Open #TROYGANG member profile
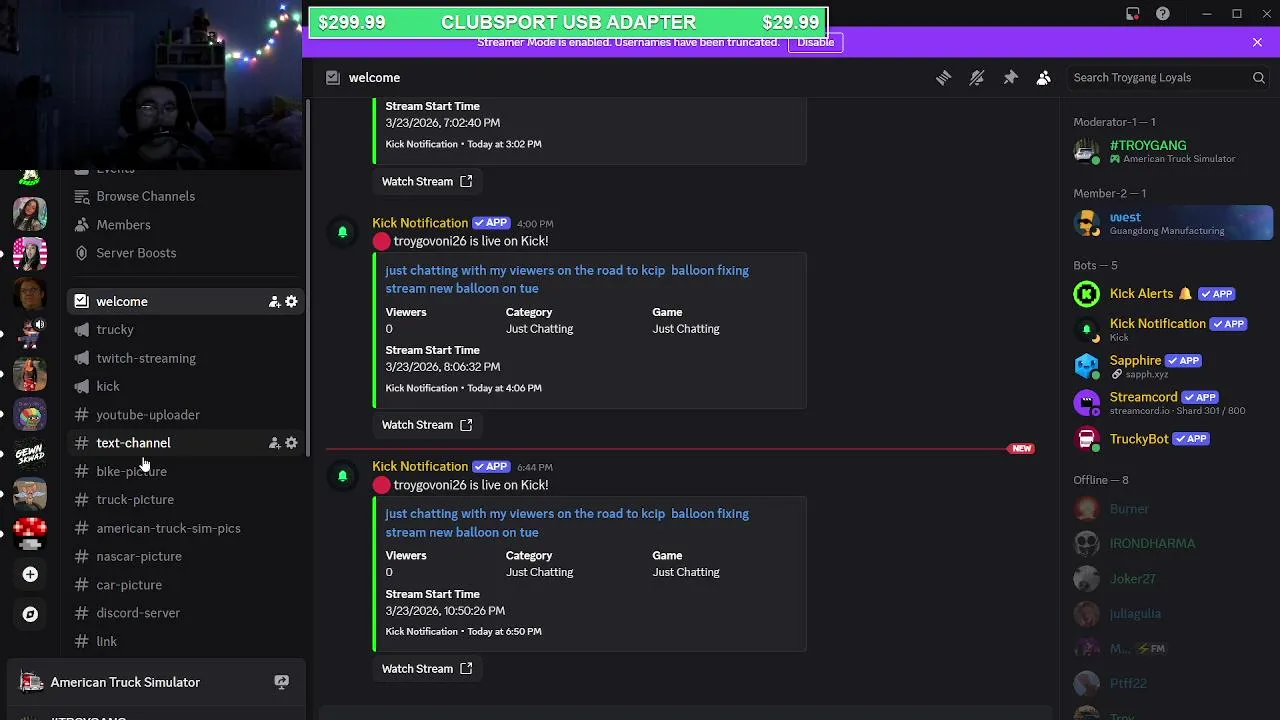 point(1168,151)
